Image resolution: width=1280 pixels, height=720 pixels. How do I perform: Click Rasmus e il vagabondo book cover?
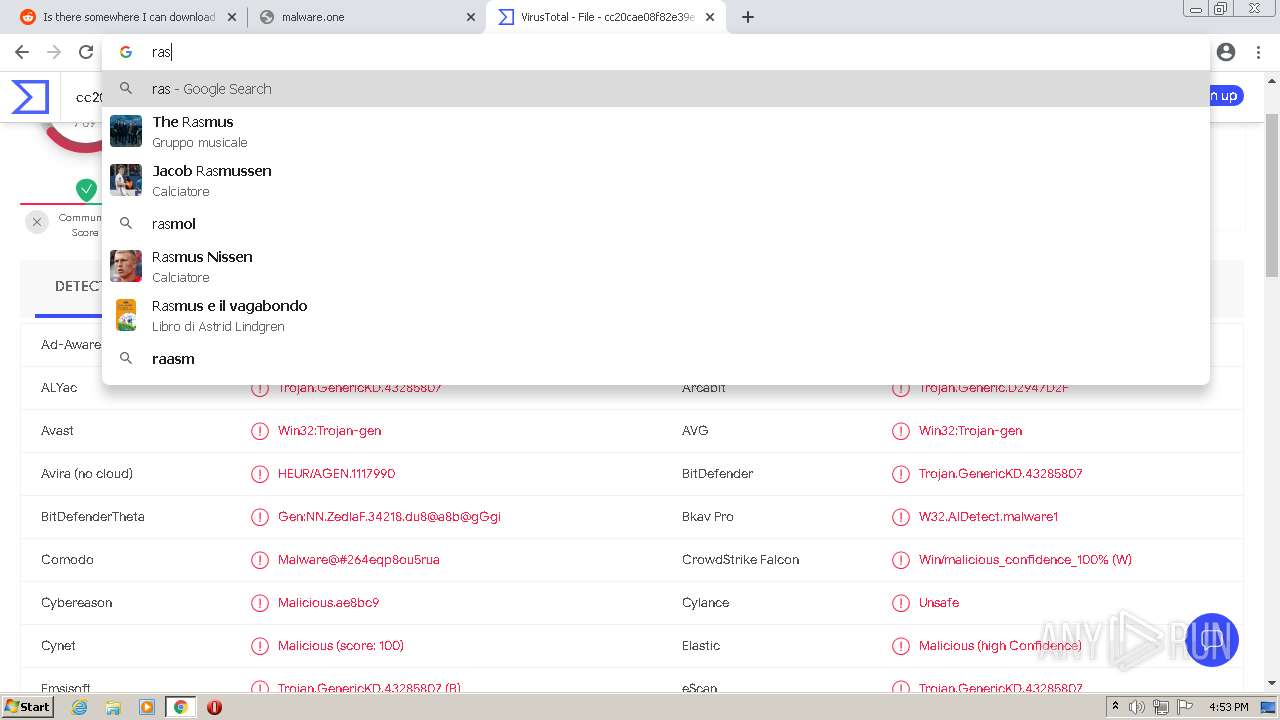(x=126, y=315)
